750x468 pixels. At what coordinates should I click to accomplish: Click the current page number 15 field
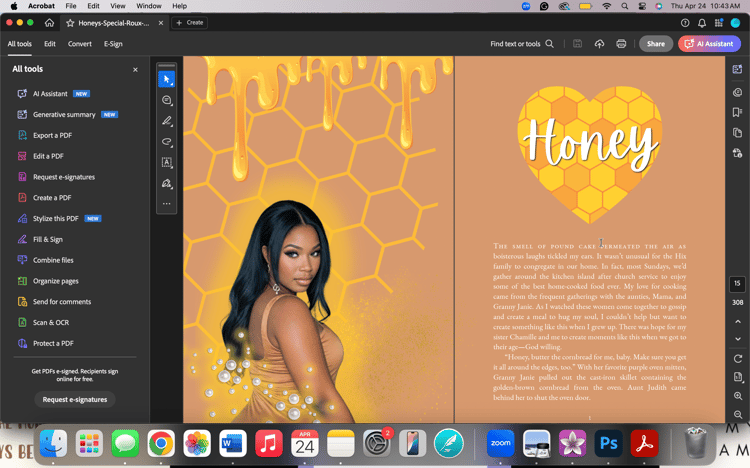(737, 284)
